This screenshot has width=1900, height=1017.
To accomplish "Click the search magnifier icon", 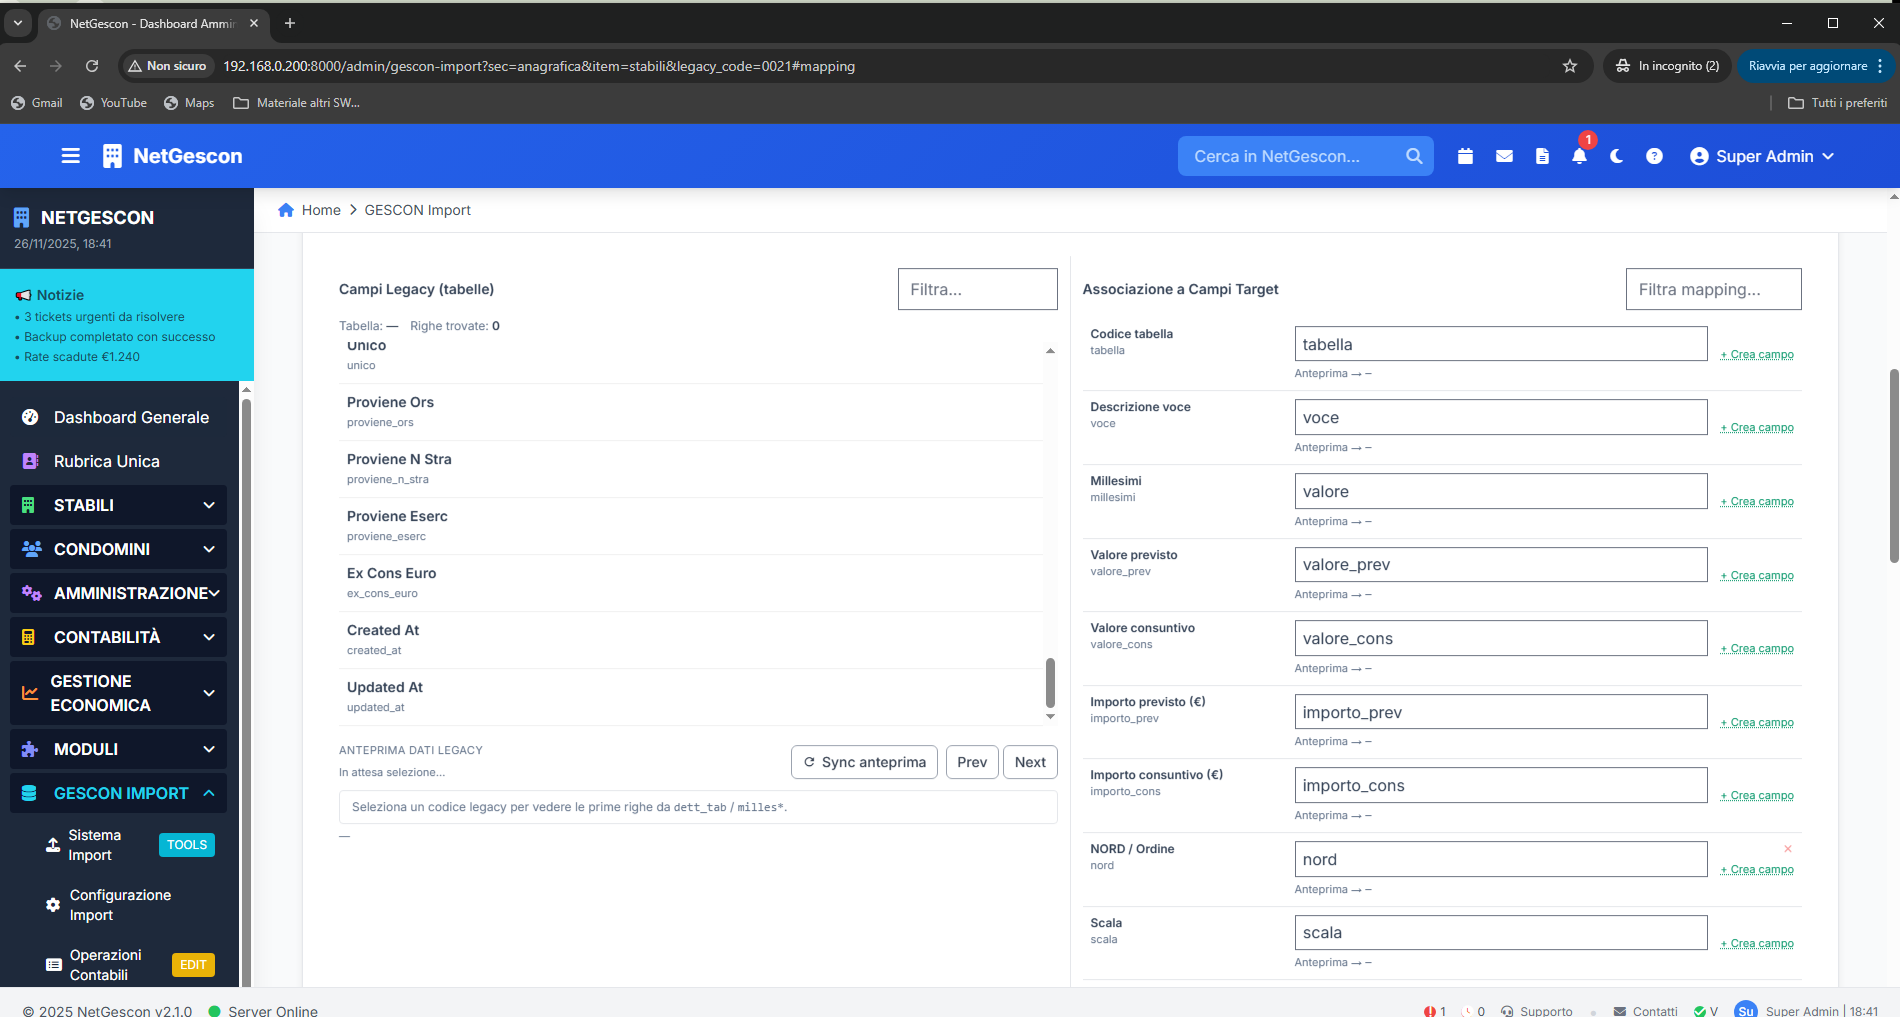I will pyautogui.click(x=1414, y=156).
